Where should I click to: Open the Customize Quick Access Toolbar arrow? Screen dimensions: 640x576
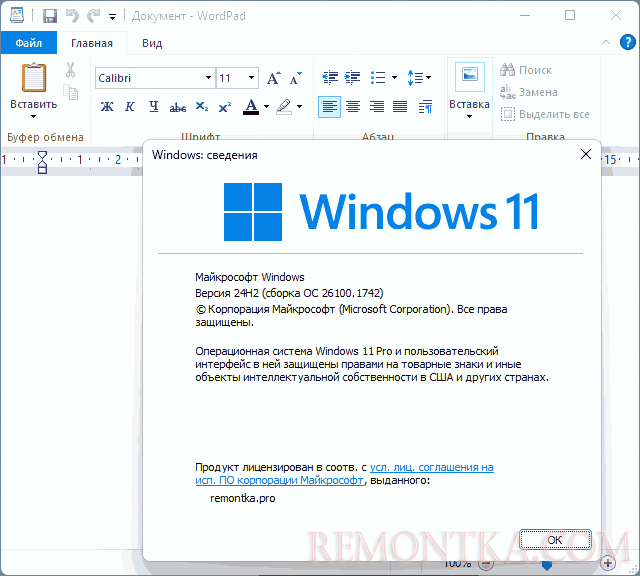click(112, 17)
